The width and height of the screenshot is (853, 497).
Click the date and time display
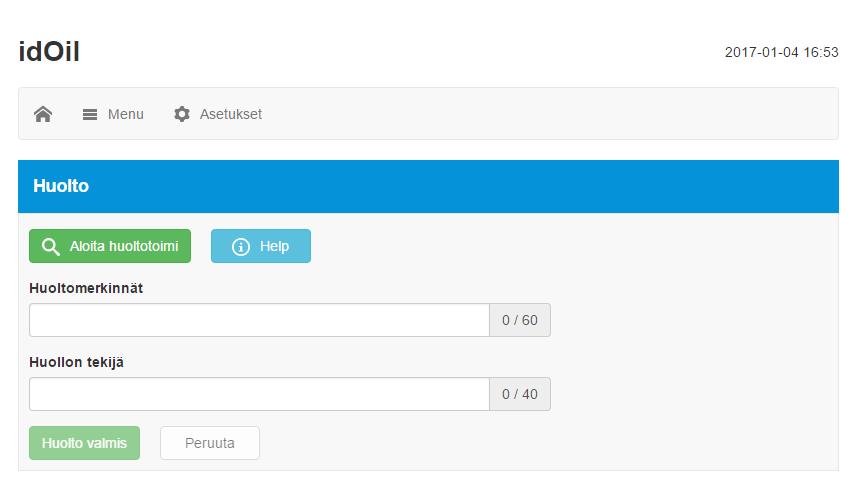point(781,53)
